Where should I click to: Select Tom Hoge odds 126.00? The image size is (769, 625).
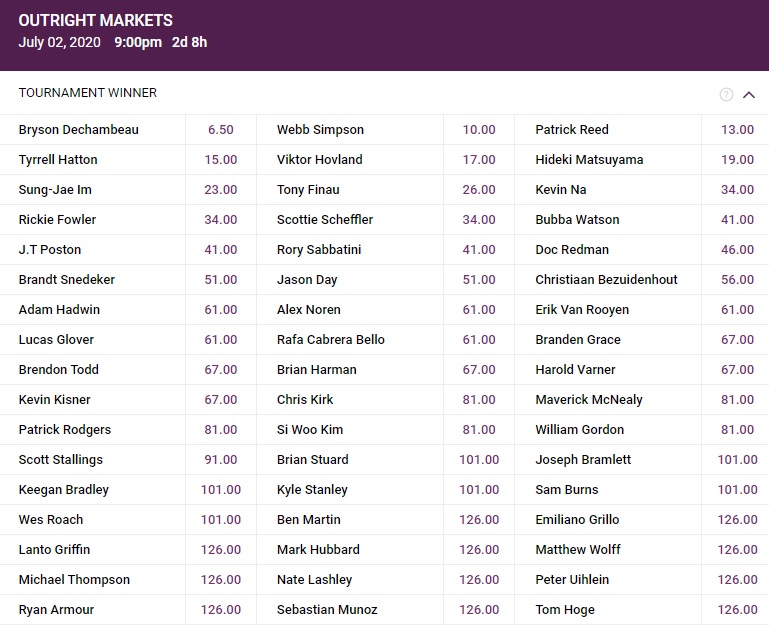737,609
